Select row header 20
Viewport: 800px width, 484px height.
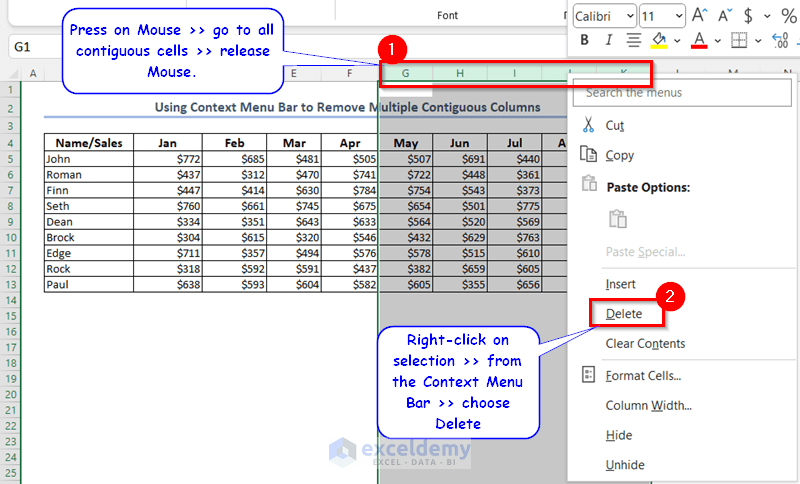coord(10,395)
